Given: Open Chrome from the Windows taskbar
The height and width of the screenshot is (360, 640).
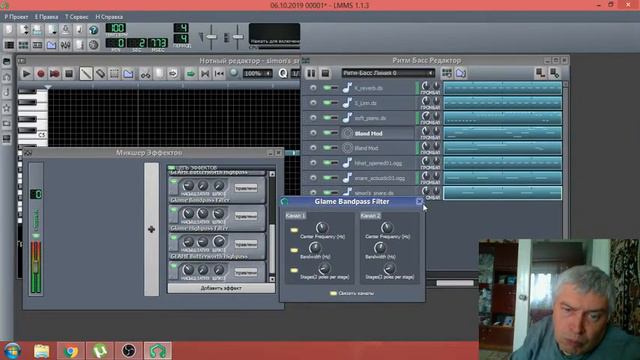Looking at the screenshot, I should [x=70, y=351].
